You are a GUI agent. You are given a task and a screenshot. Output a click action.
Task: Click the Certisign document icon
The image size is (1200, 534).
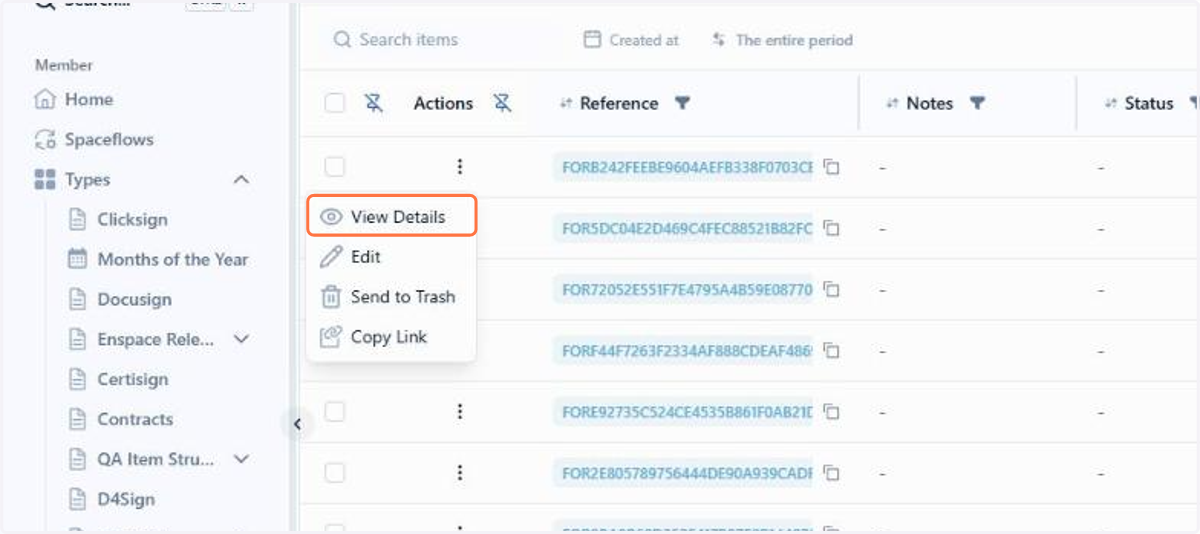pyautogui.click(x=77, y=379)
